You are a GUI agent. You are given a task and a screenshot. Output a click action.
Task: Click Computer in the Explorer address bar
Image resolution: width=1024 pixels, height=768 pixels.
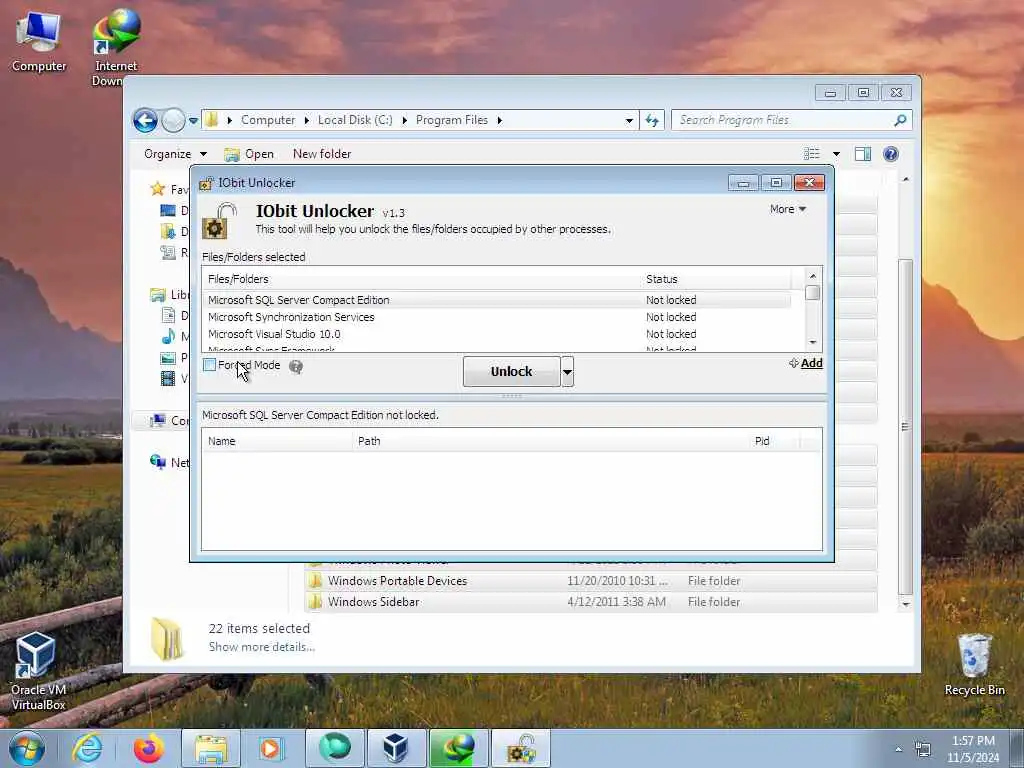[268, 120]
